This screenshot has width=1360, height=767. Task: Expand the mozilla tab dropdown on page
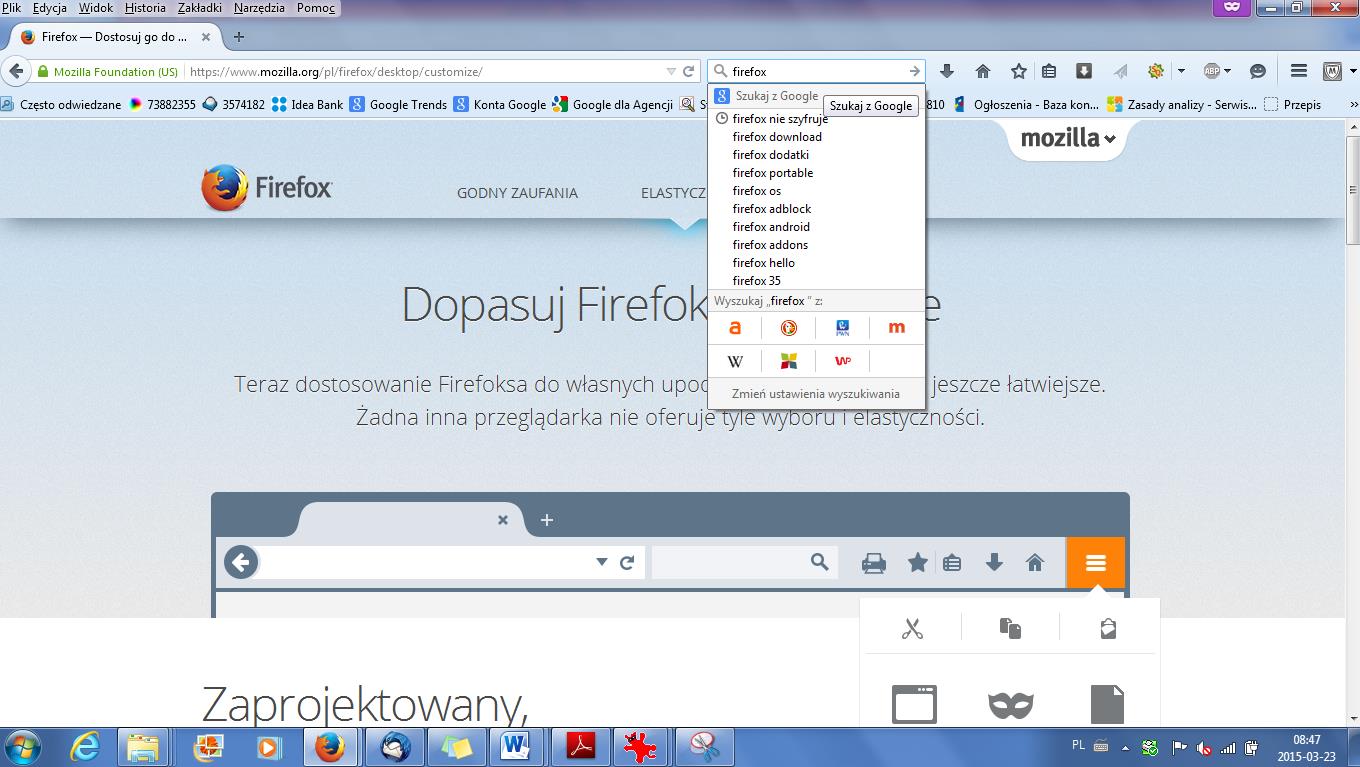click(1067, 139)
